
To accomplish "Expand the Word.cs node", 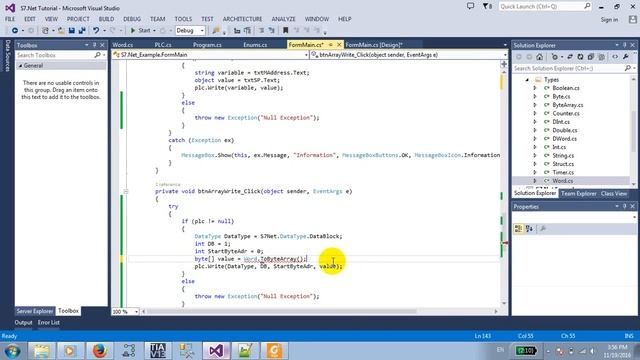I will (x=535, y=181).
